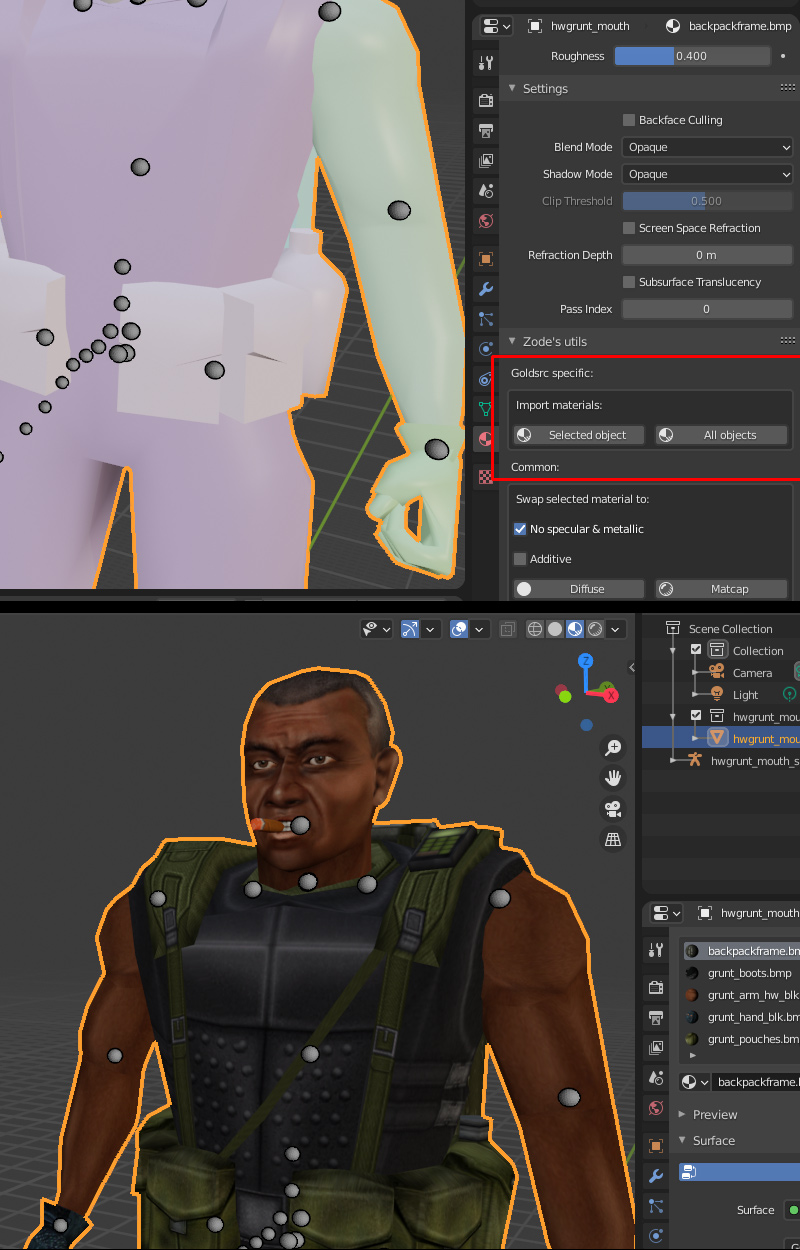Viewport: 800px width, 1250px height.
Task: Swap selected material to Diffuse
Action: (578, 589)
